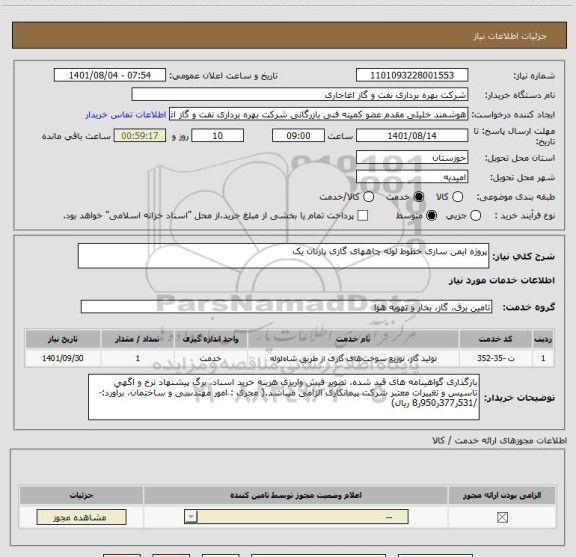Click the شماره نیاز field 1101093228001553
The width and height of the screenshot is (576, 557).
[412, 75]
